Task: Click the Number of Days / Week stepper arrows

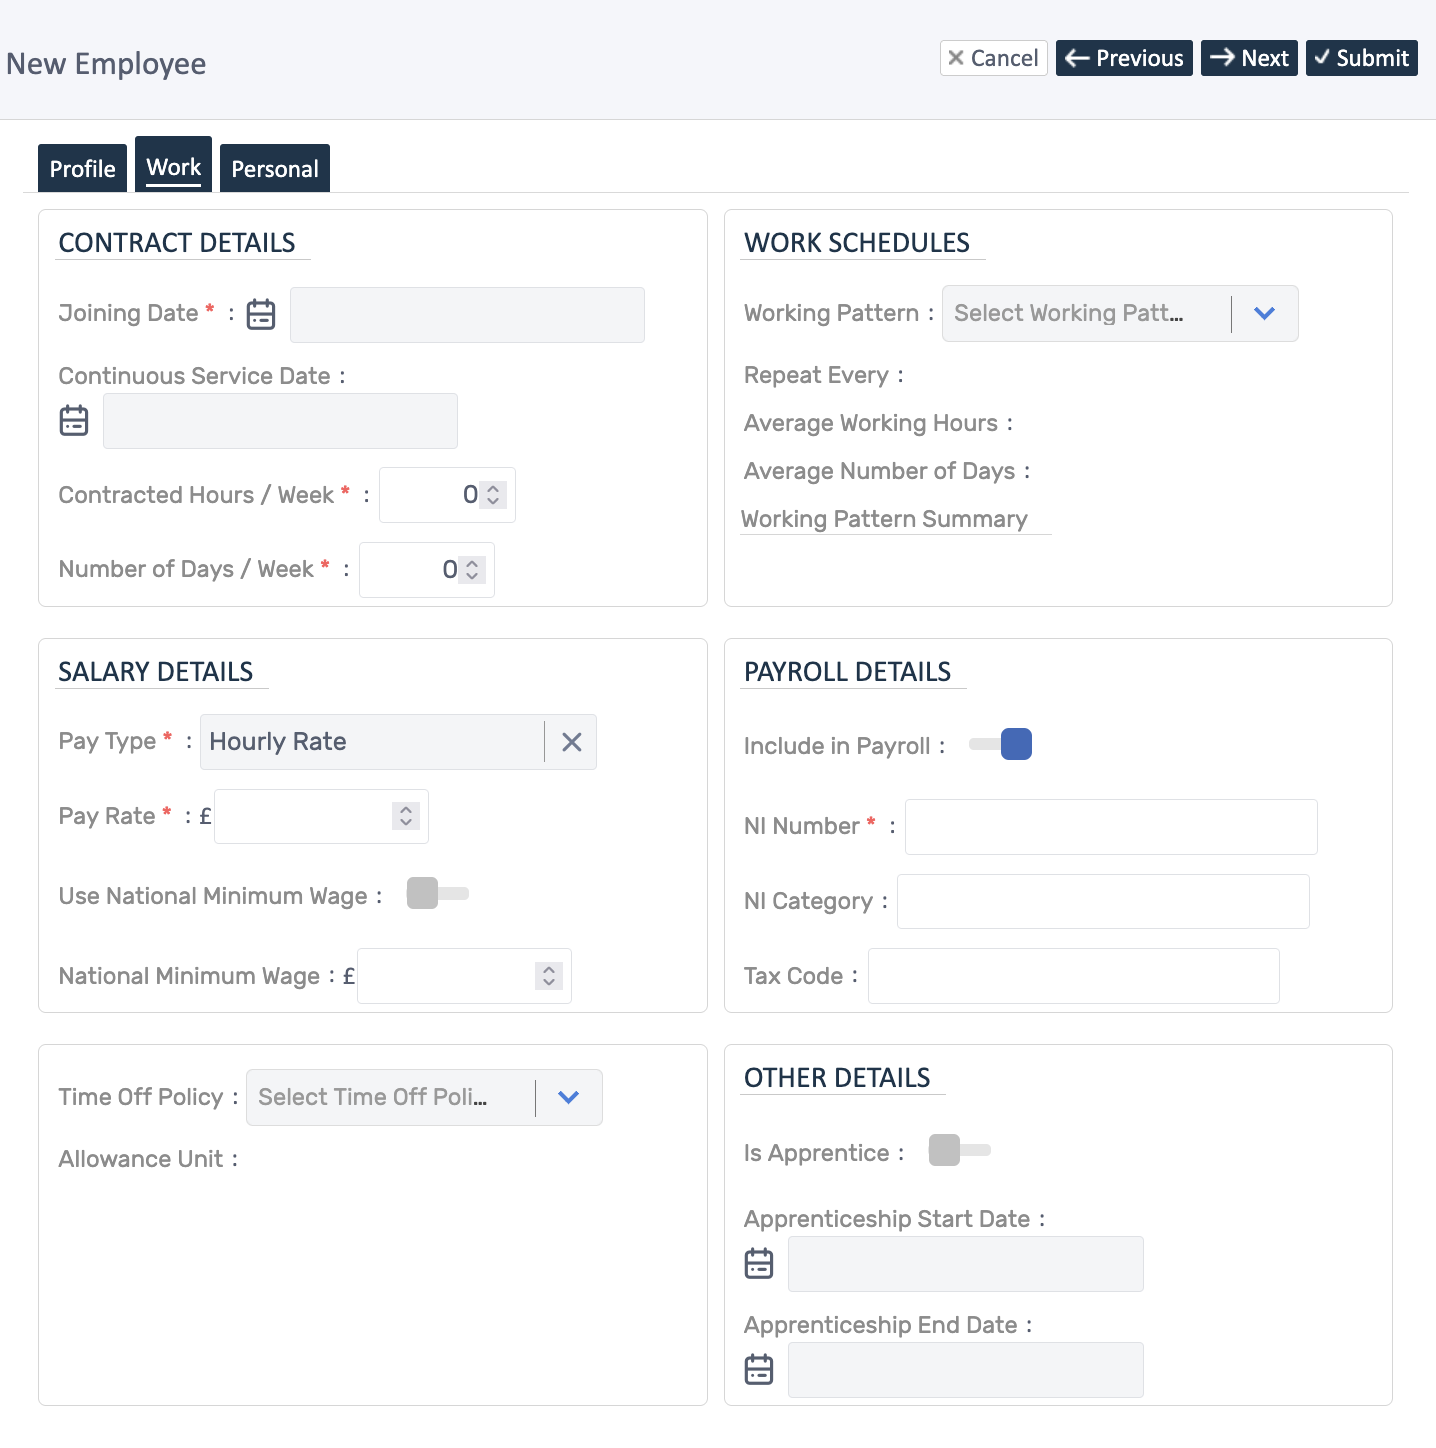Action: [x=473, y=570]
